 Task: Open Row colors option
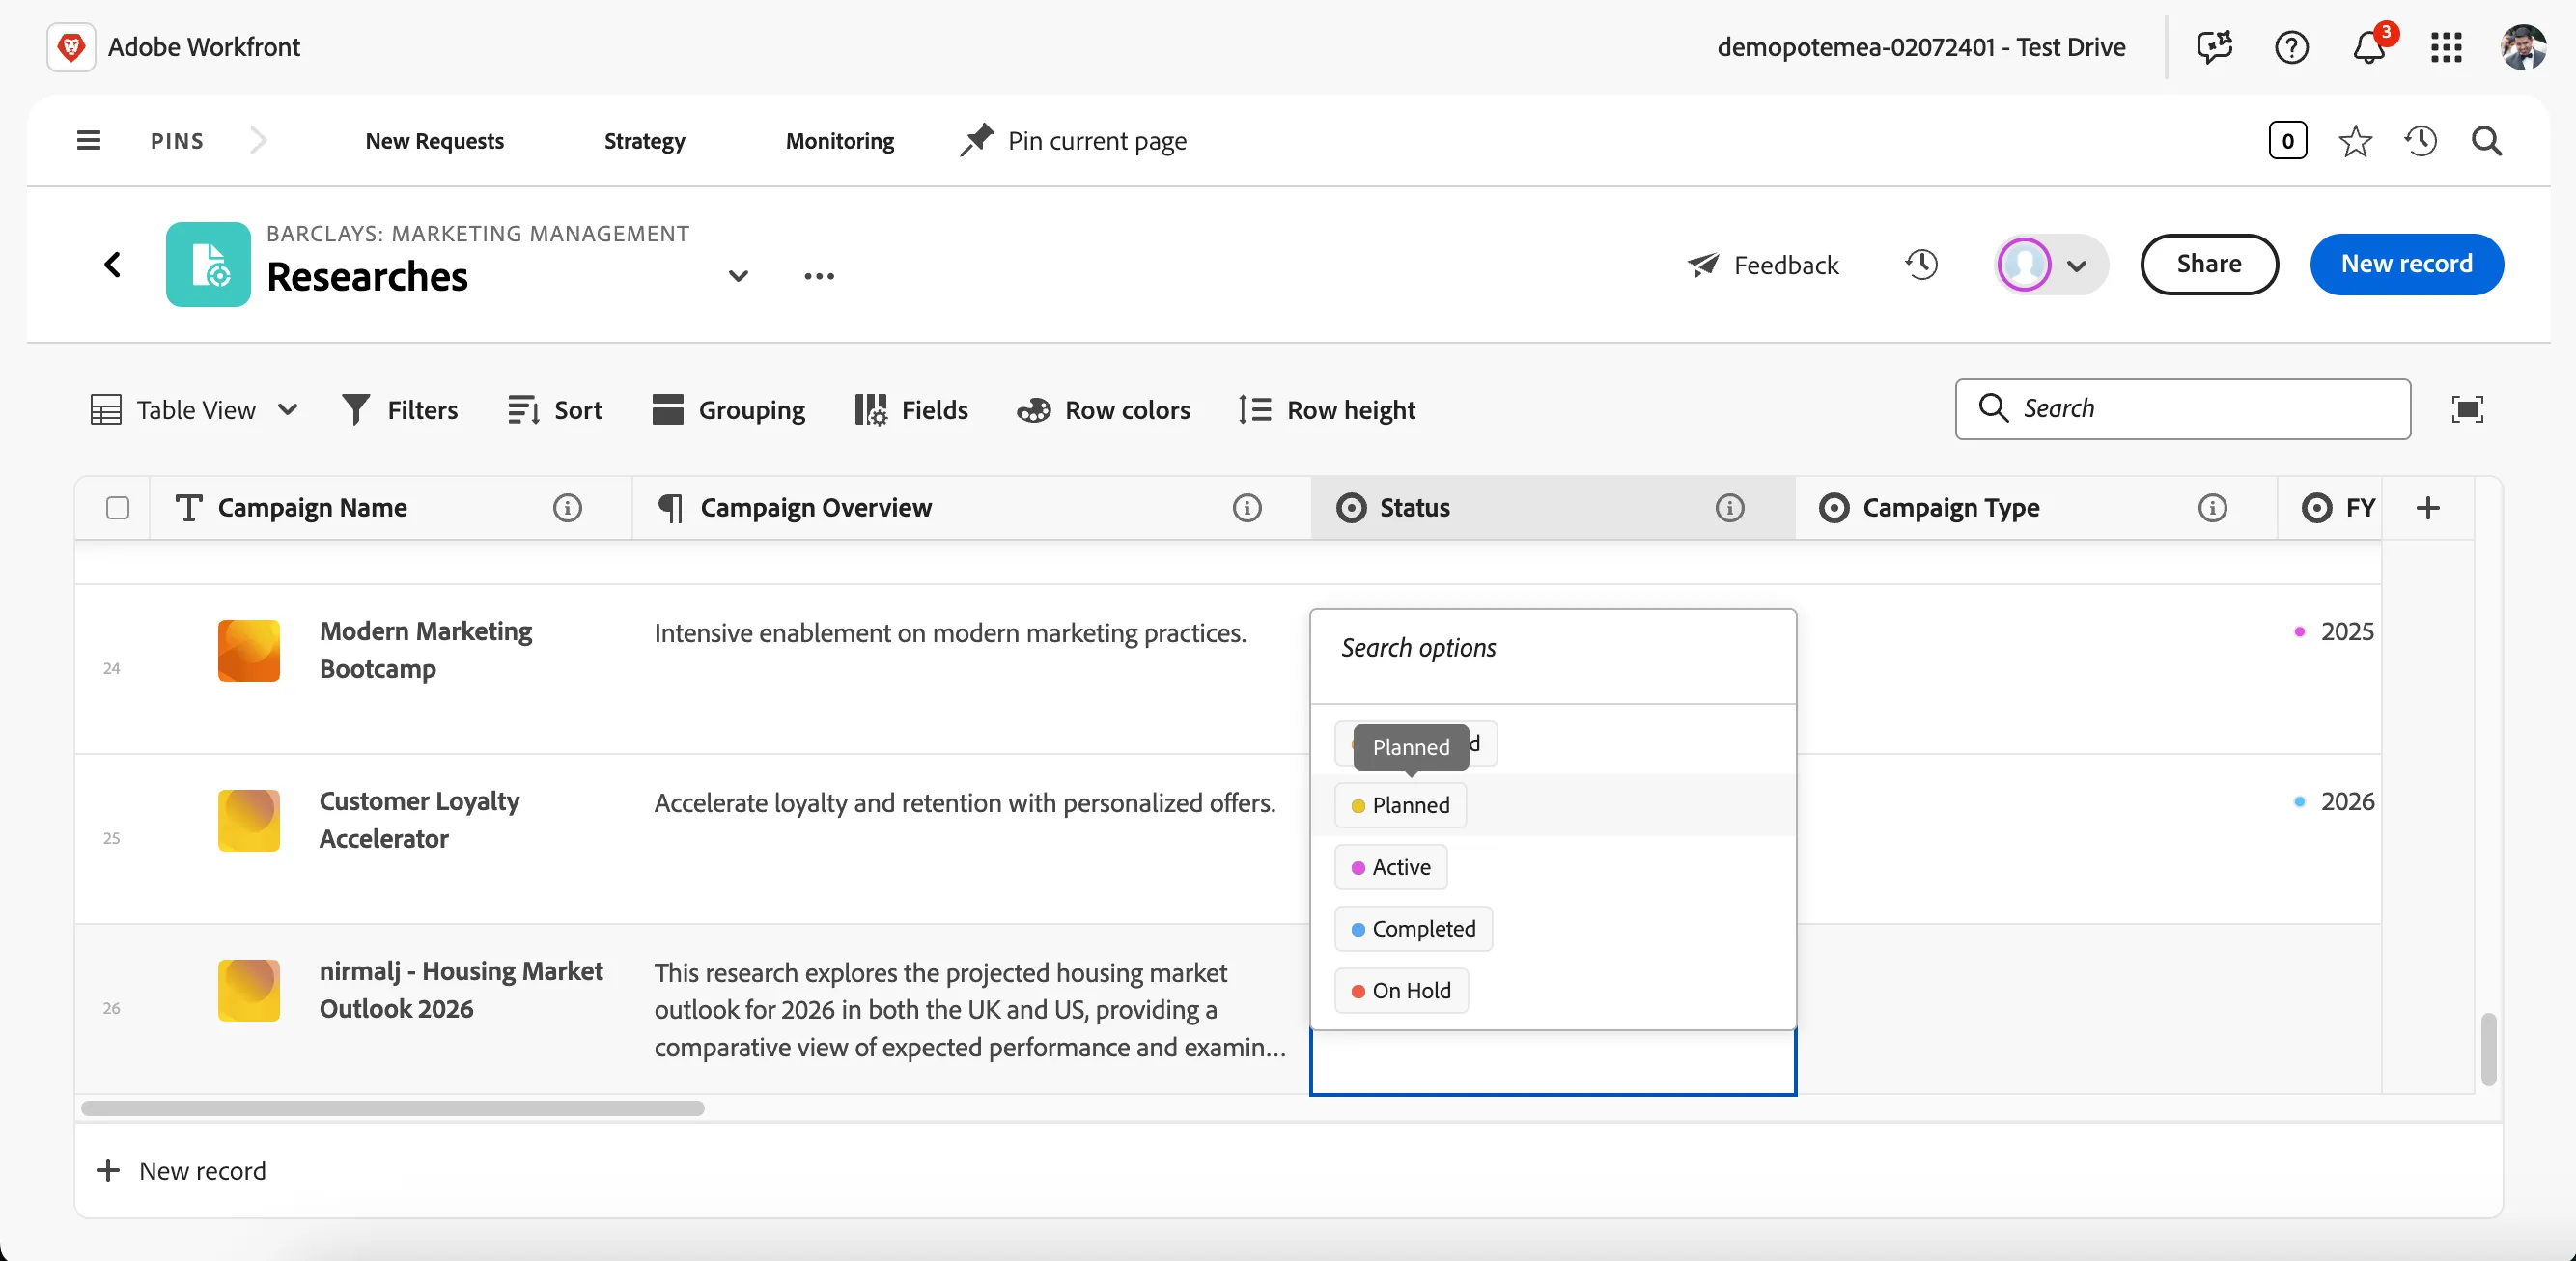tap(1103, 410)
